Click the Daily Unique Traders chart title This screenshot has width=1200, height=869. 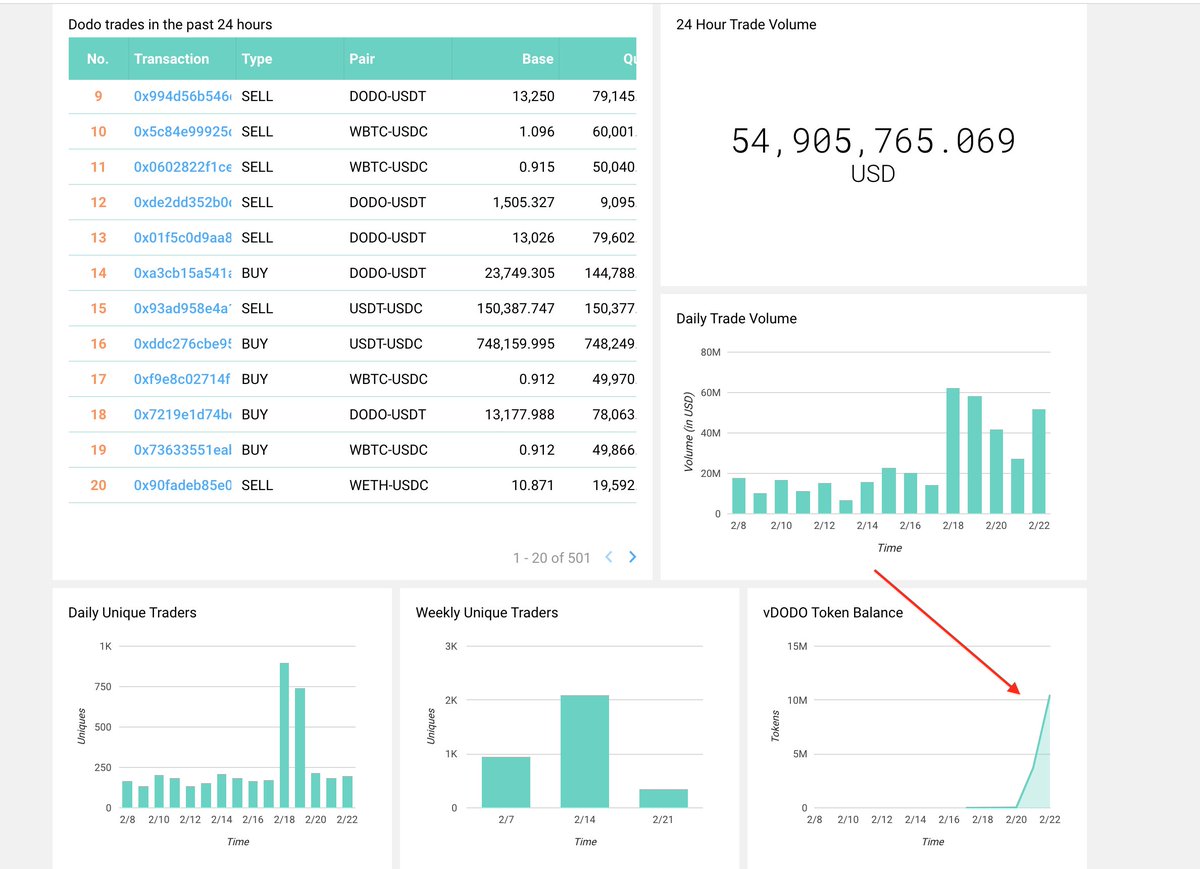(x=132, y=612)
